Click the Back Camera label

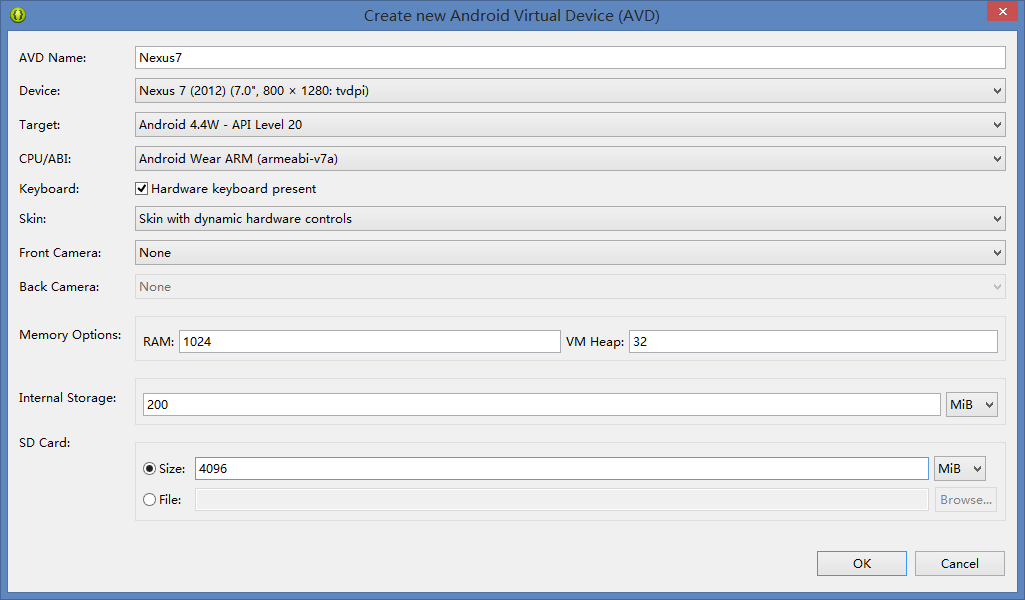(x=59, y=287)
